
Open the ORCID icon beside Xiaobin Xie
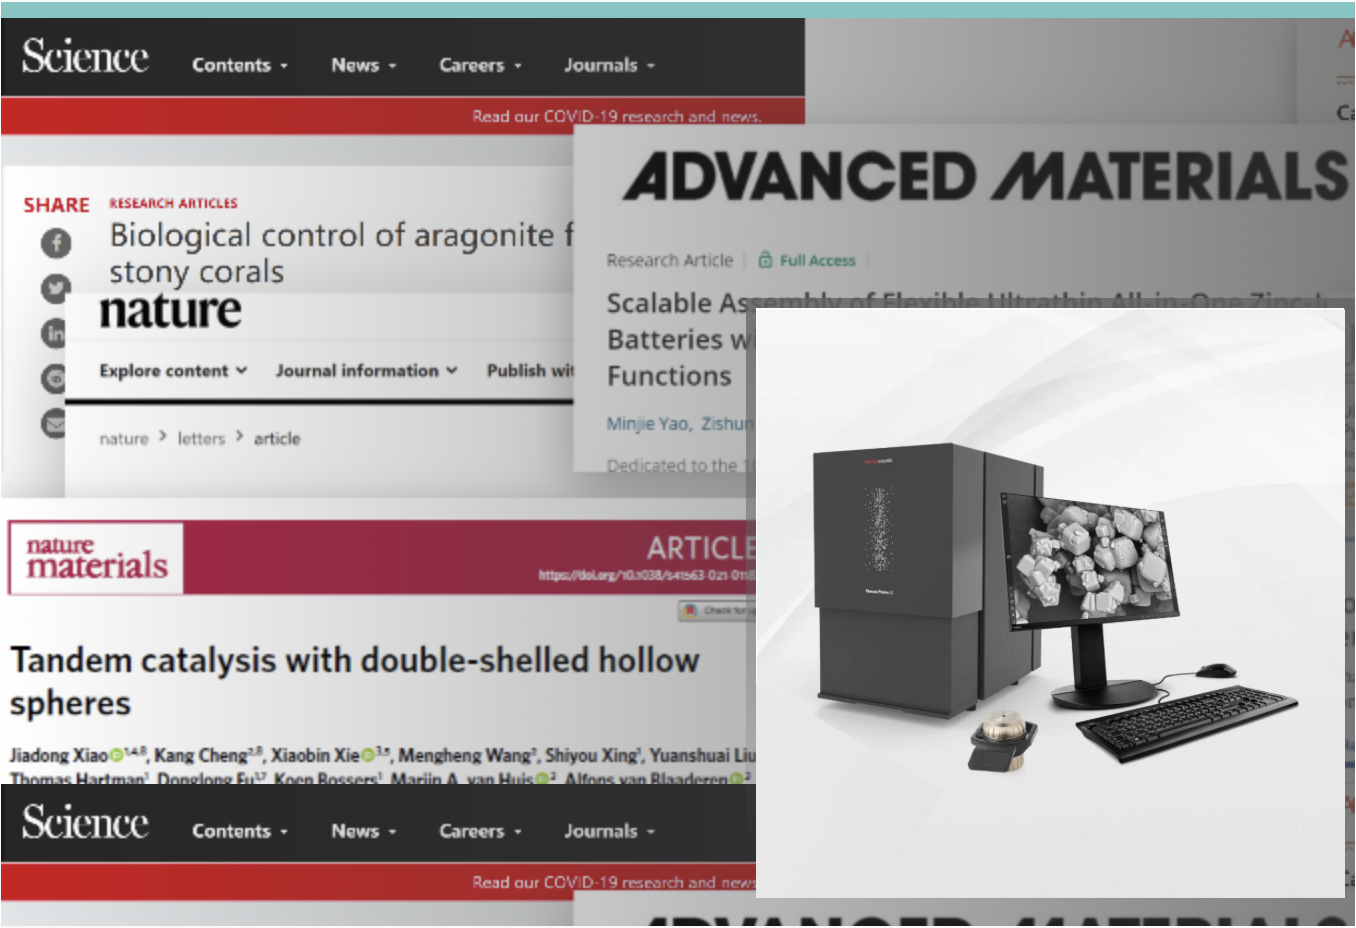point(368,755)
